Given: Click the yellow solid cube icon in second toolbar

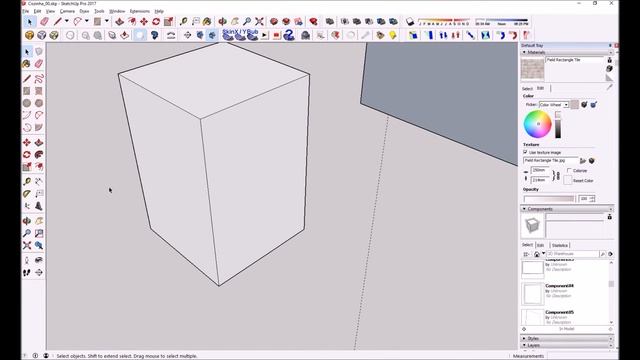Looking at the screenshot, I should 29,35.
